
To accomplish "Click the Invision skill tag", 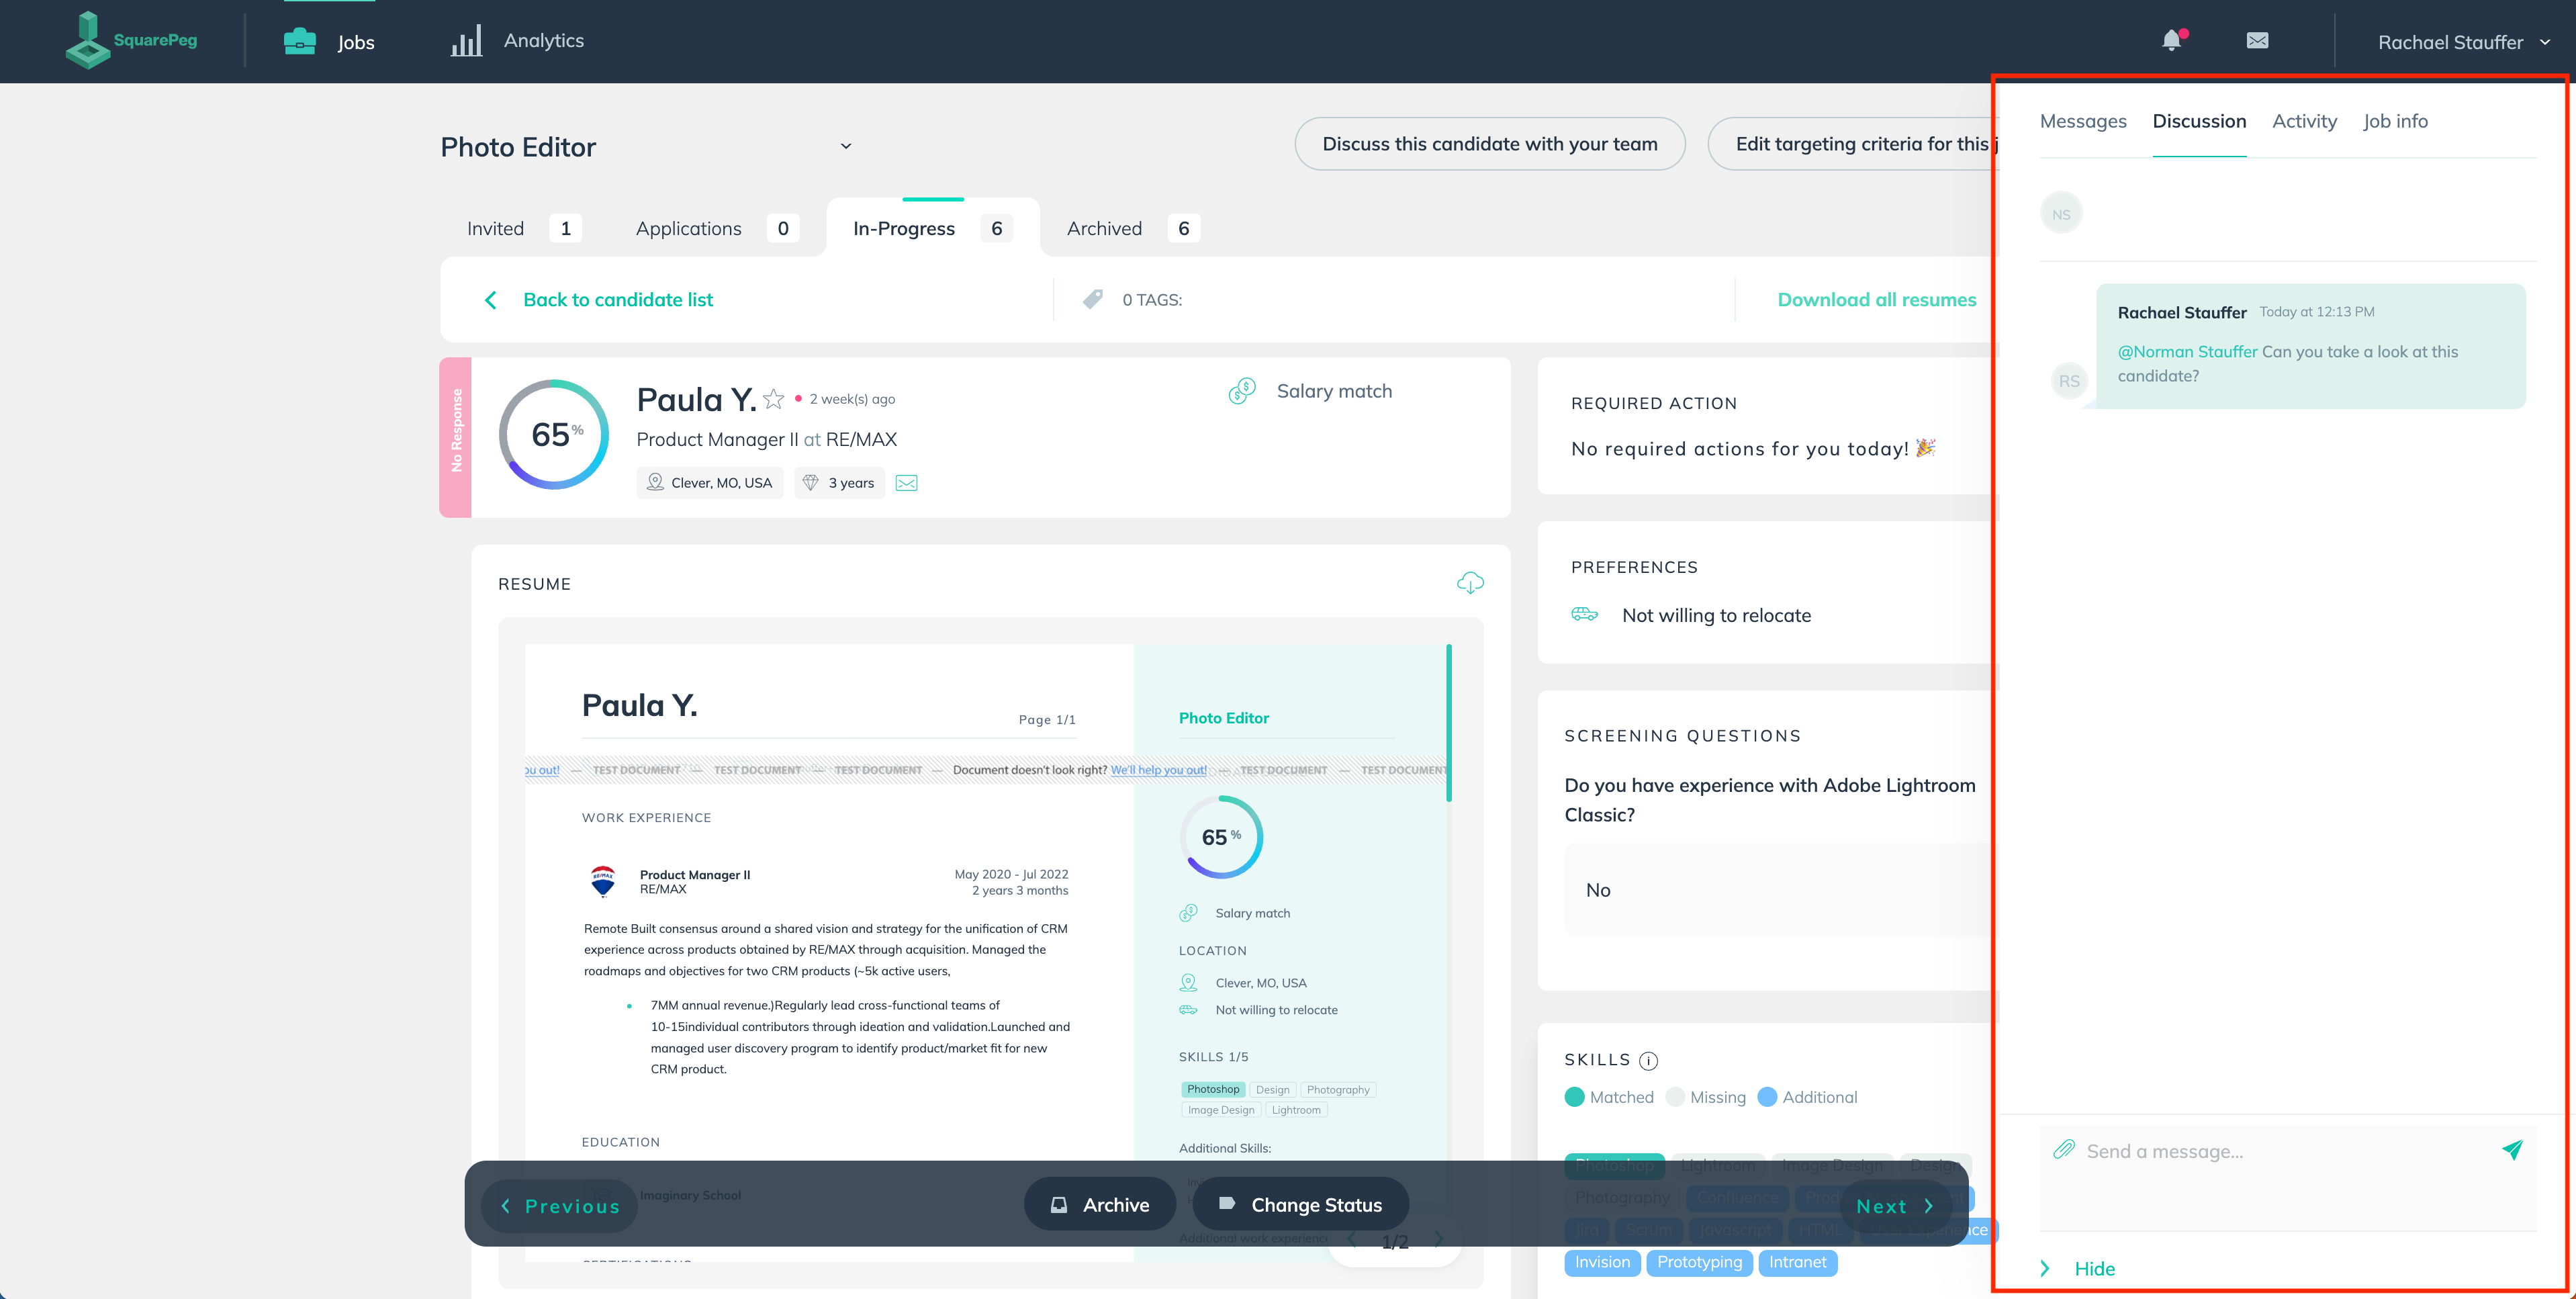I will [x=1602, y=1262].
